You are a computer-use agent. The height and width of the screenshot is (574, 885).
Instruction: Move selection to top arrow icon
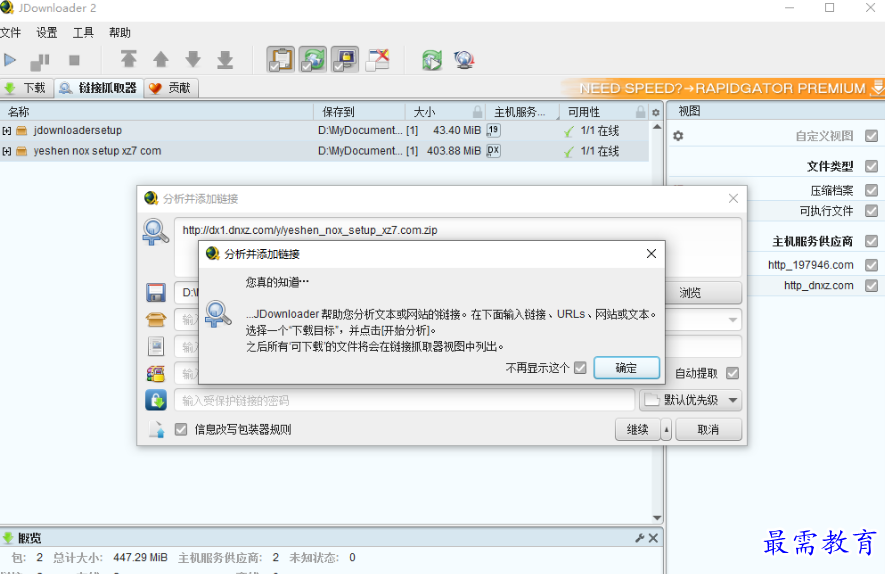(x=129, y=59)
